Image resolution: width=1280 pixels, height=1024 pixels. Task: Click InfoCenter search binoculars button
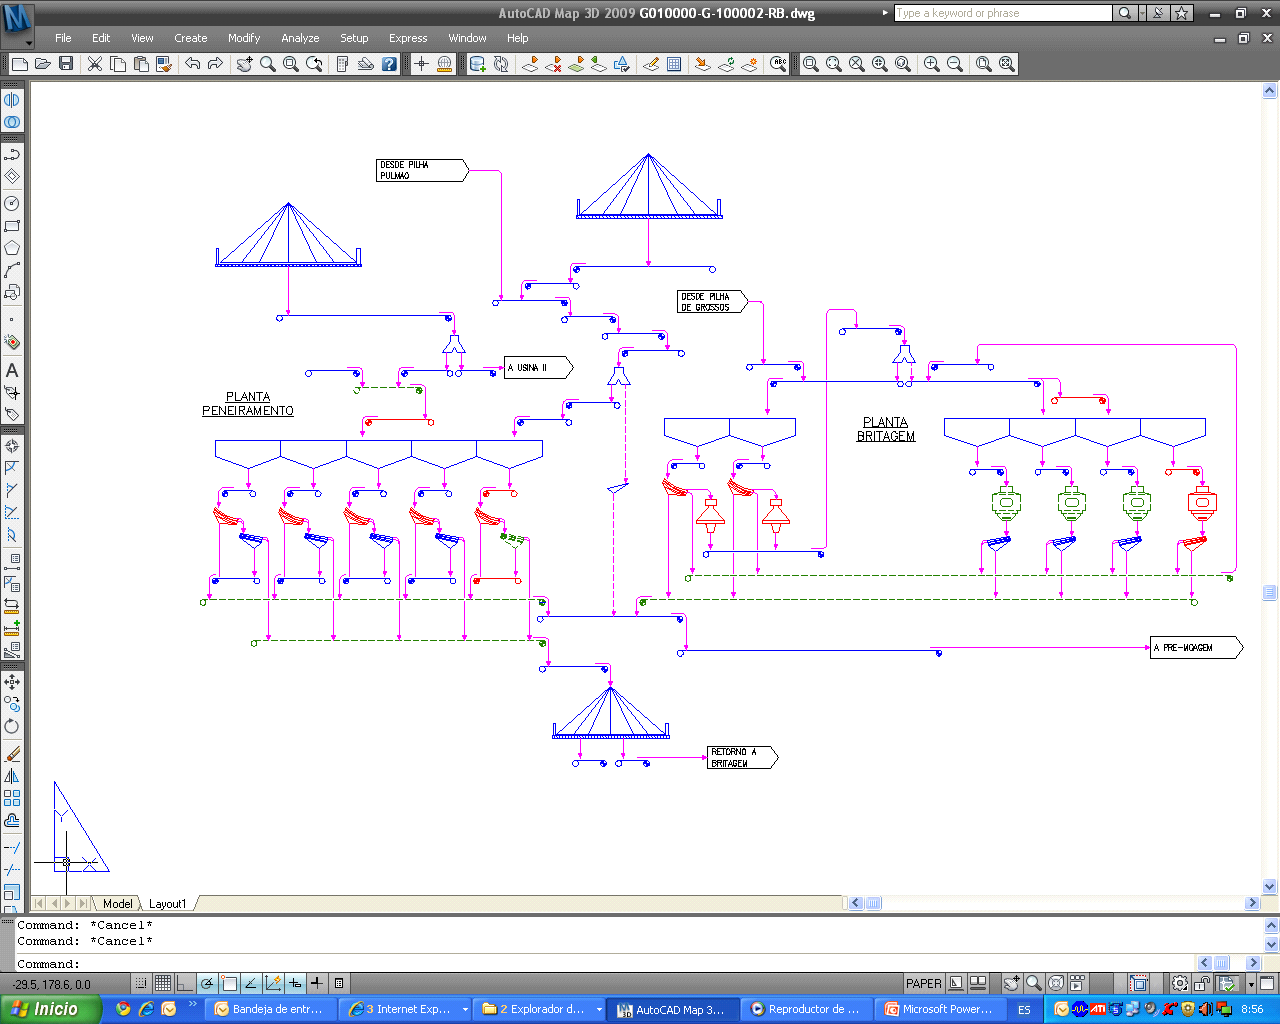click(1125, 13)
